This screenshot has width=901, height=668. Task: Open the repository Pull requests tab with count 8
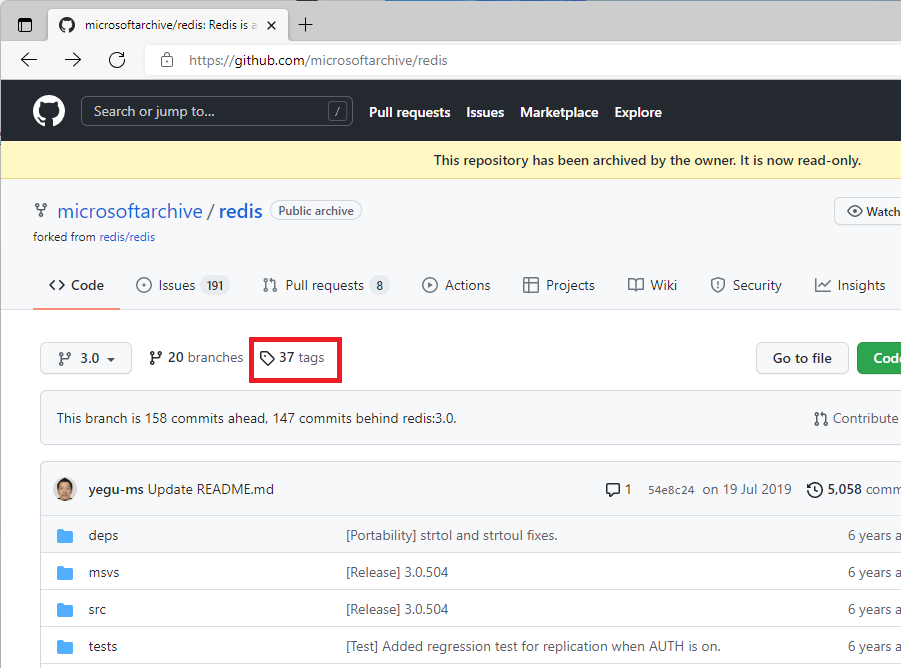pos(326,285)
